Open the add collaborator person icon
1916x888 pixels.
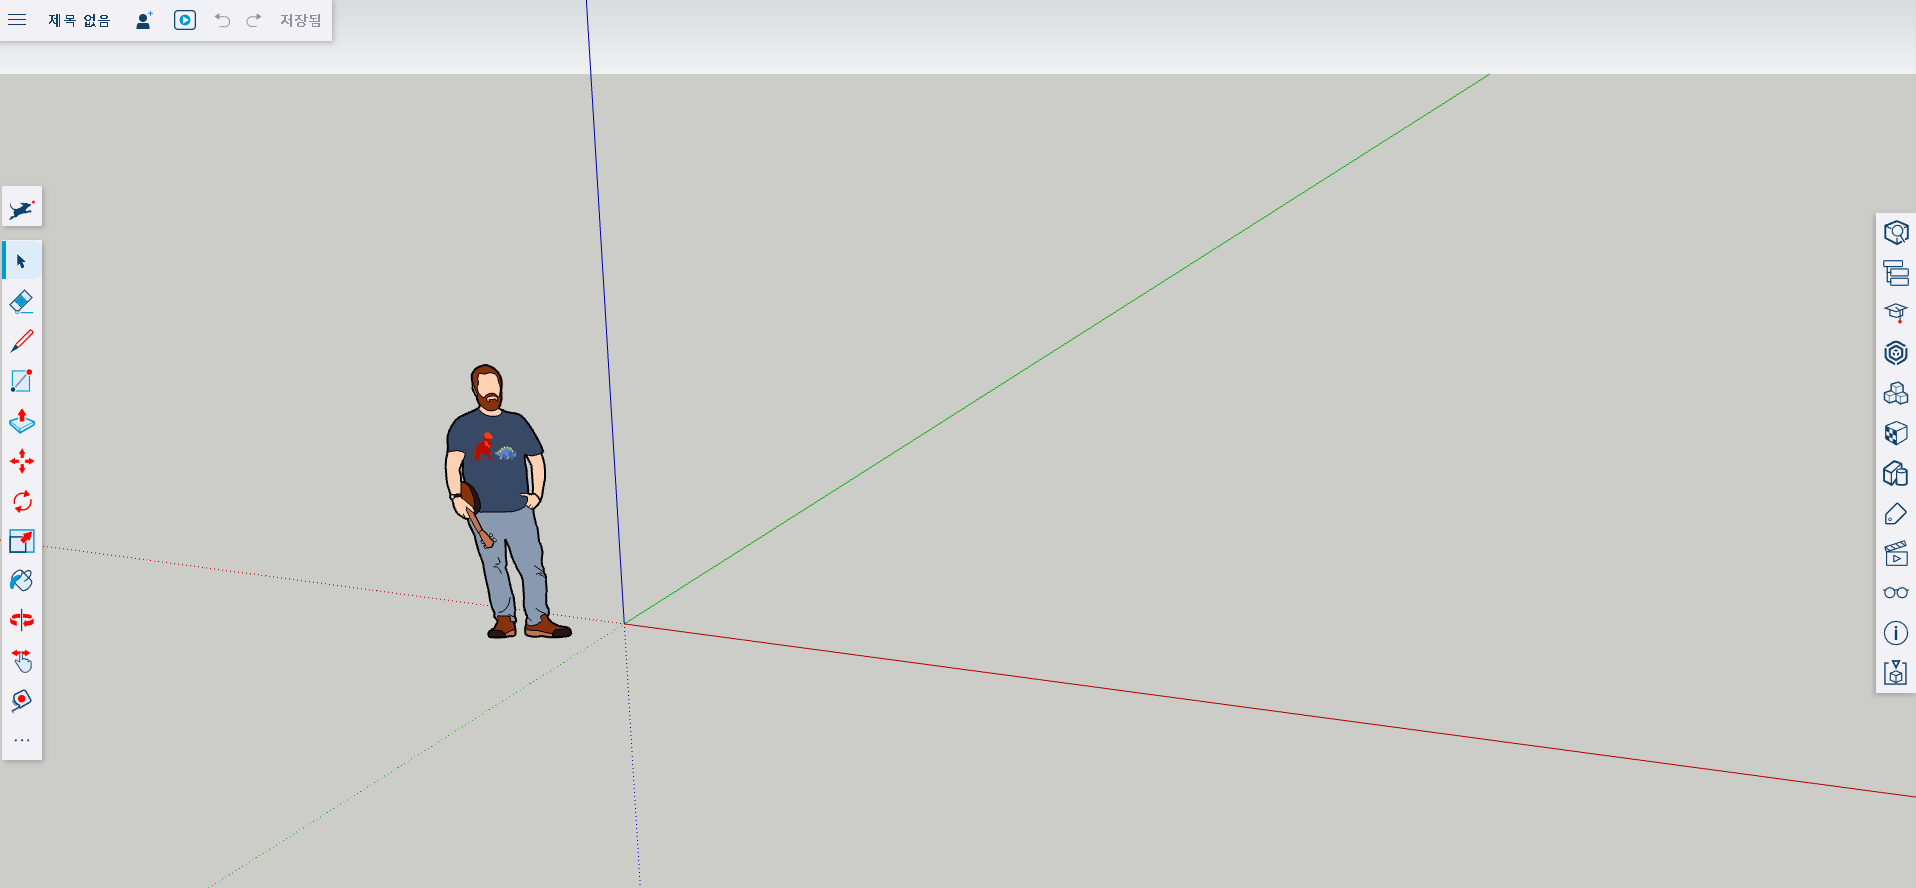[144, 20]
